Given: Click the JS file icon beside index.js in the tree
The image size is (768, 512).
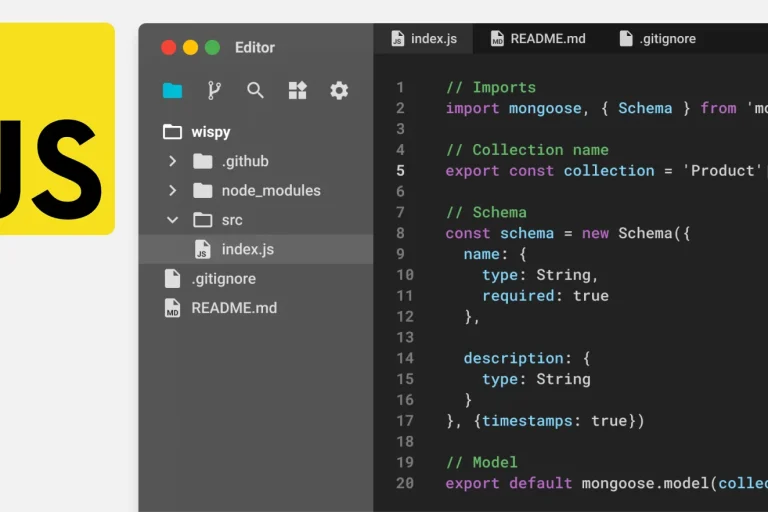Looking at the screenshot, I should point(202,249).
